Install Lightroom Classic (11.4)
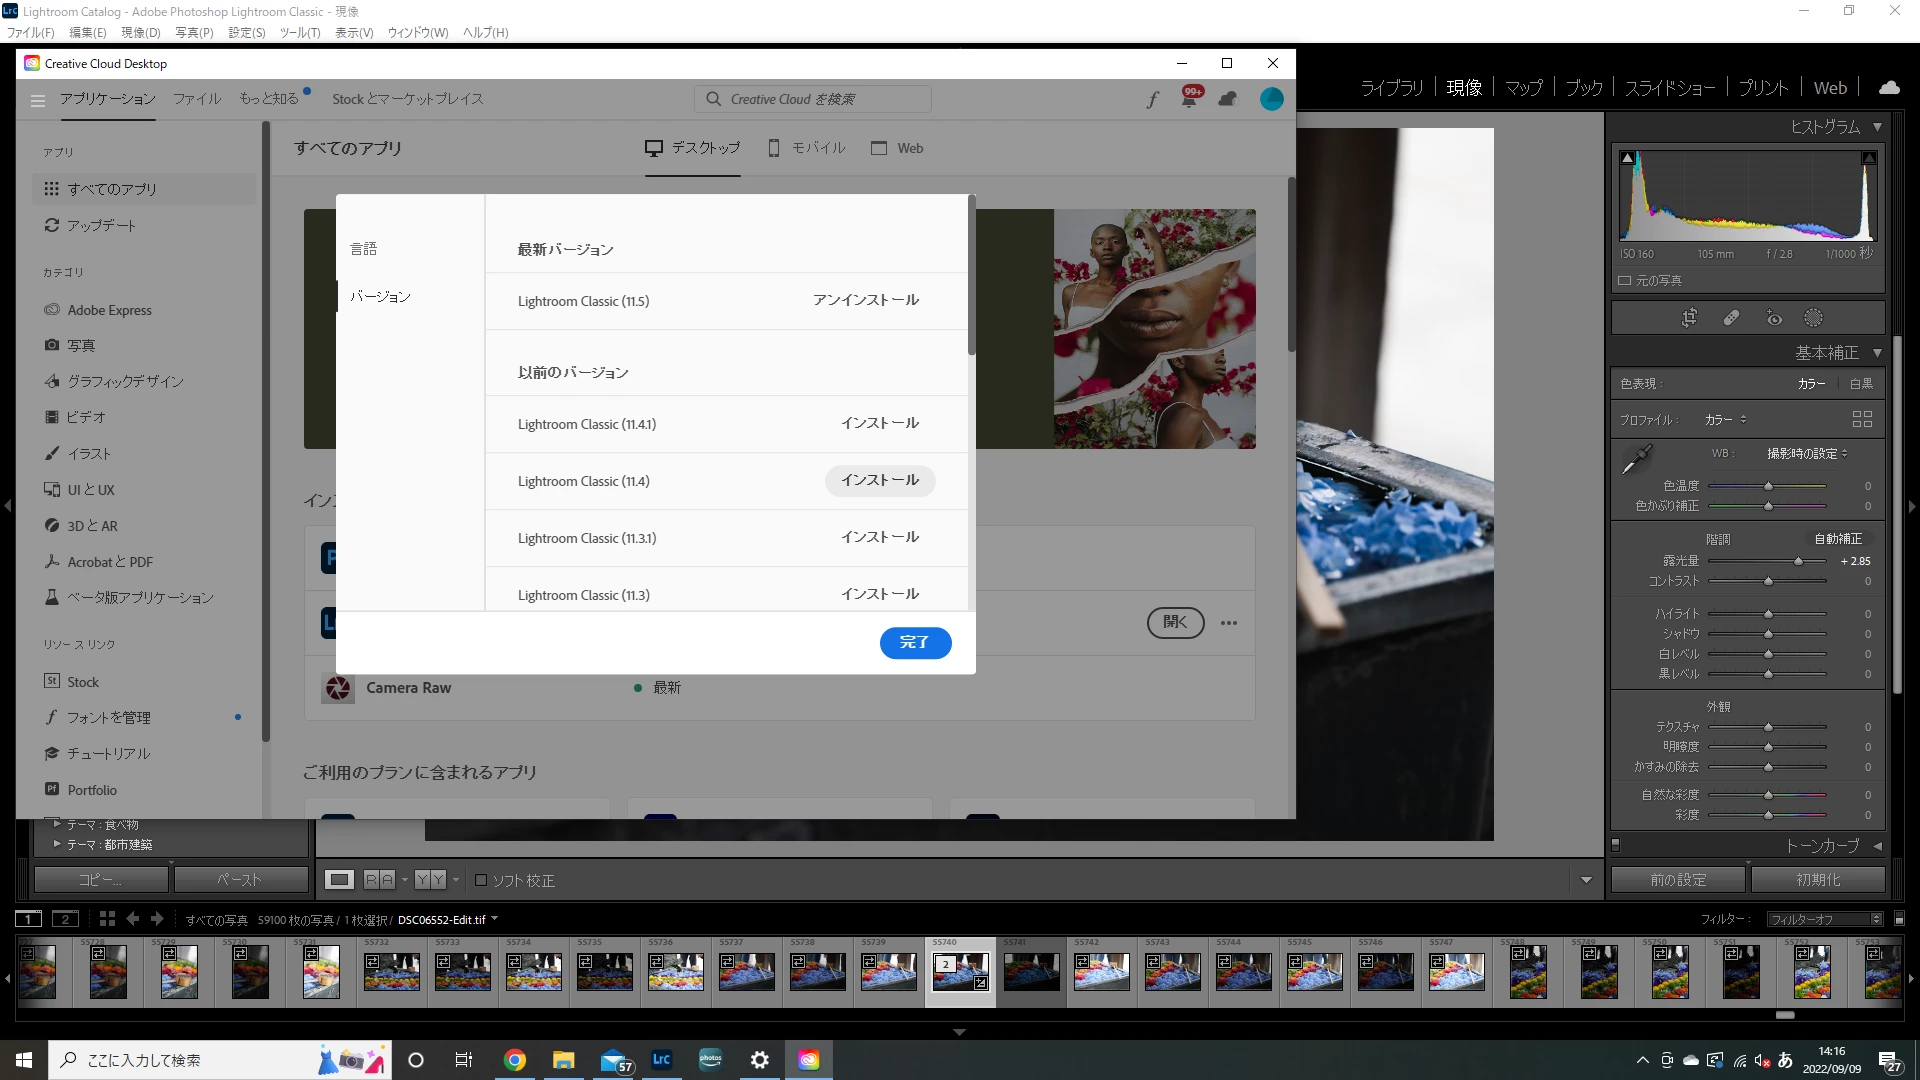 coord(879,481)
